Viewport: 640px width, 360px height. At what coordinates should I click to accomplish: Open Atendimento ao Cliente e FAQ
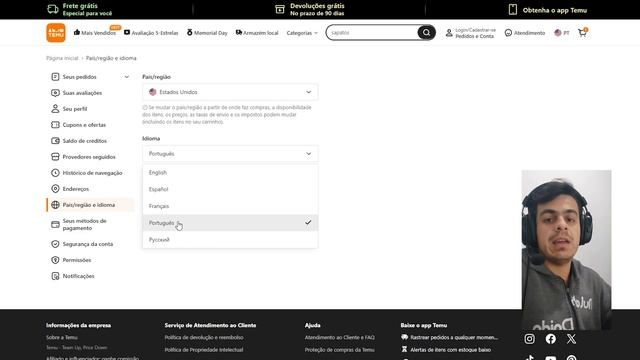(x=340, y=337)
